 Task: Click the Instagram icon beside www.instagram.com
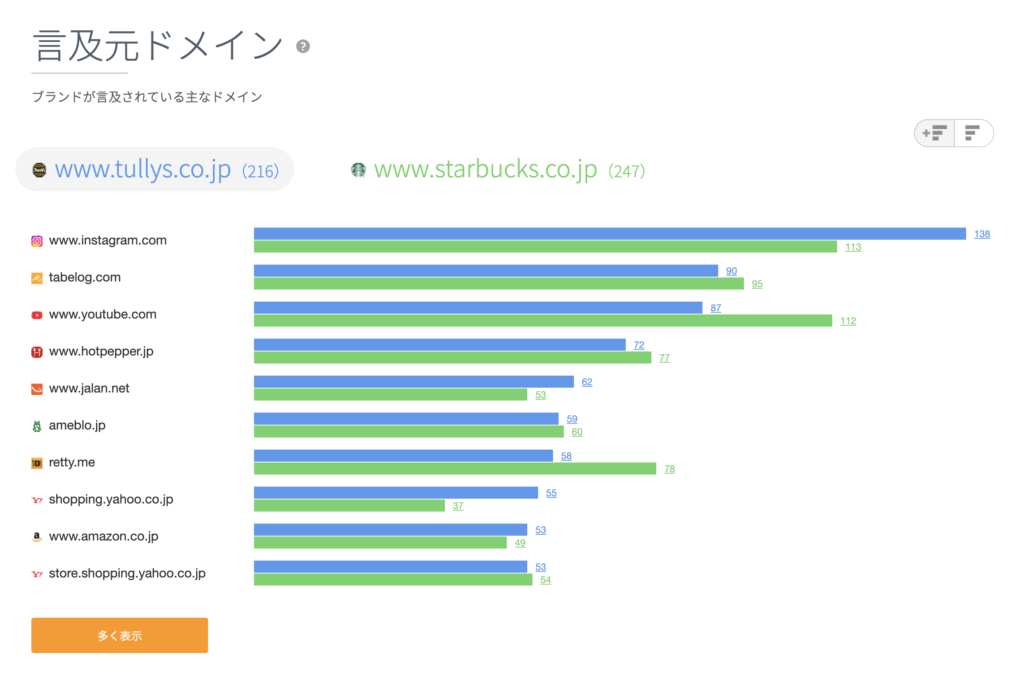(x=39, y=240)
